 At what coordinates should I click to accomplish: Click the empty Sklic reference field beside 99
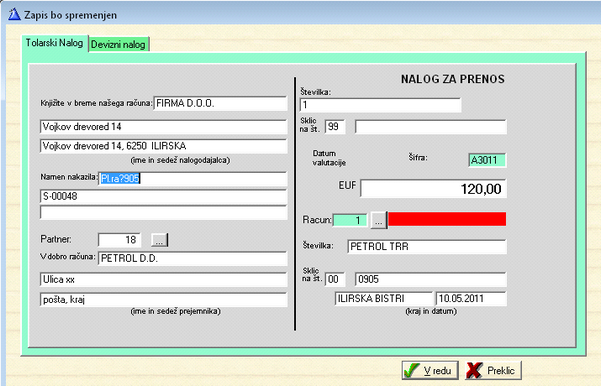coord(431,127)
